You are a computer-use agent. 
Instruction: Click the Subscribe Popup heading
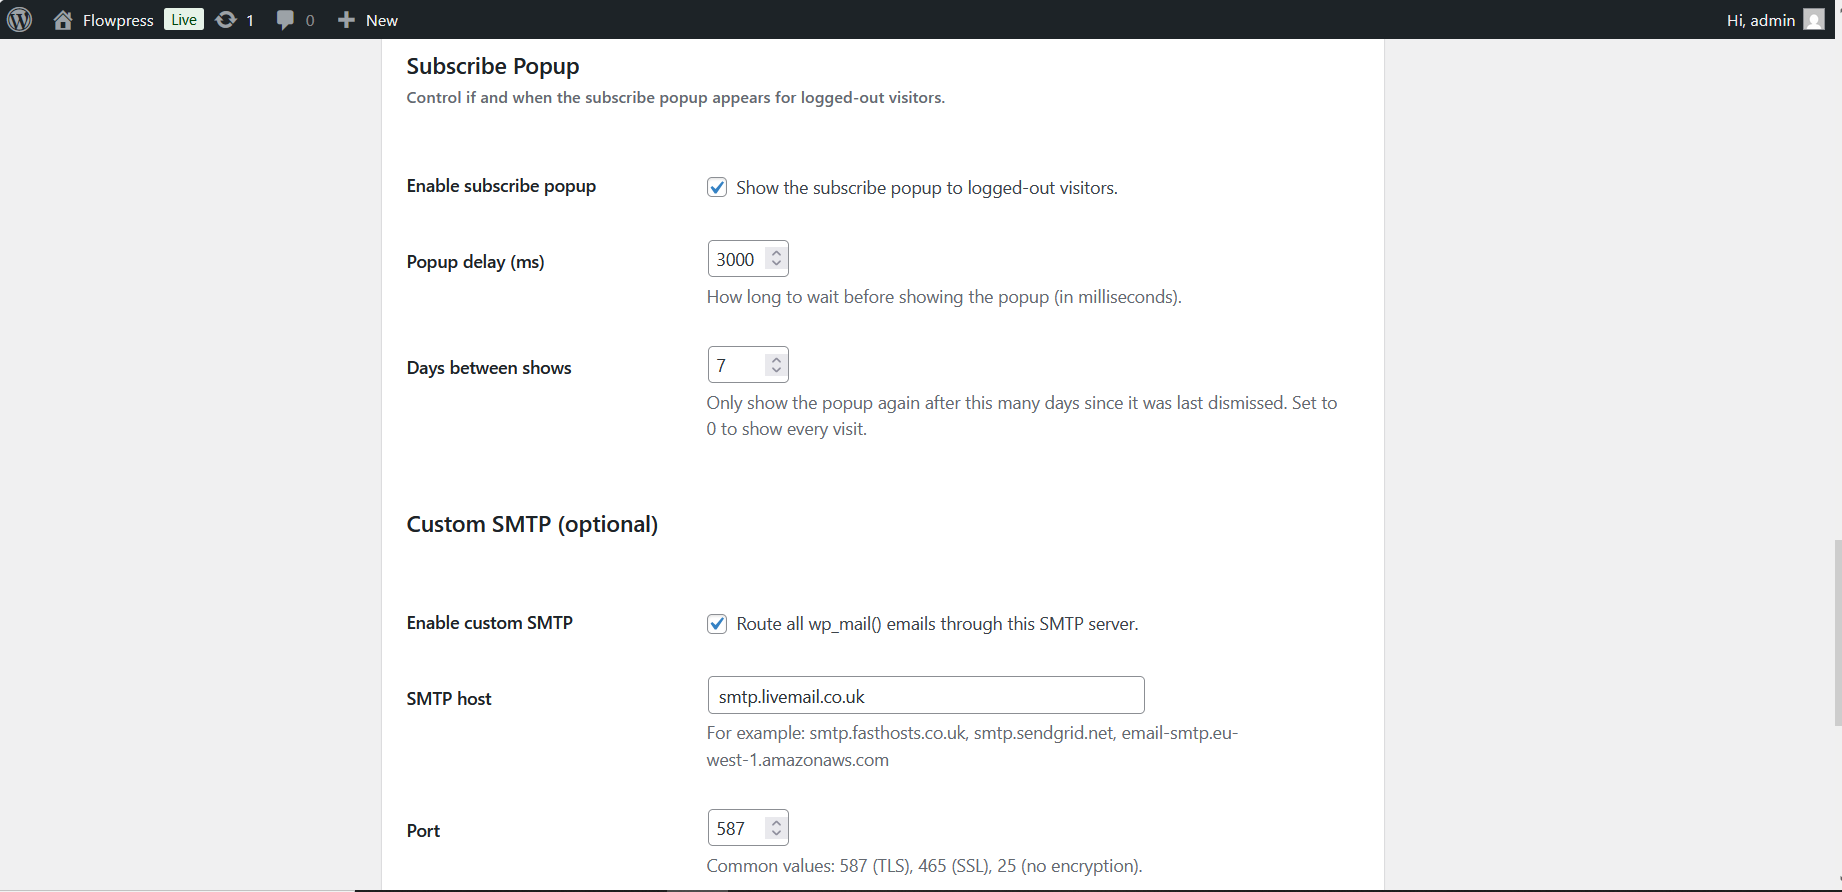point(493,66)
